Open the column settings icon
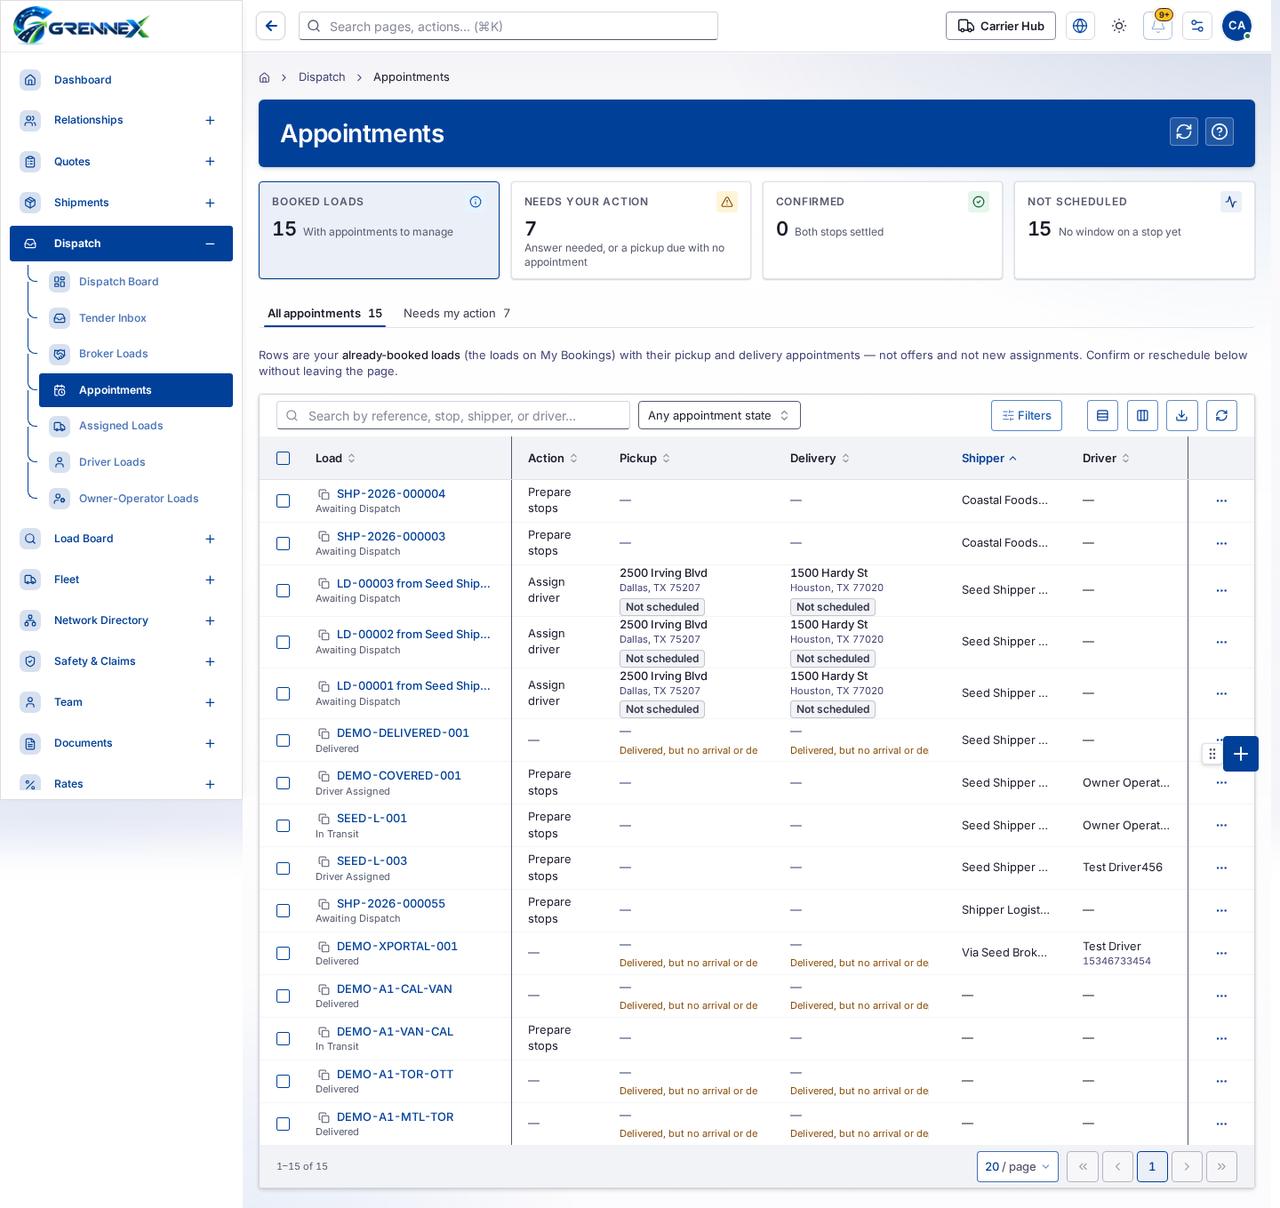1280x1208 pixels. [1142, 416]
